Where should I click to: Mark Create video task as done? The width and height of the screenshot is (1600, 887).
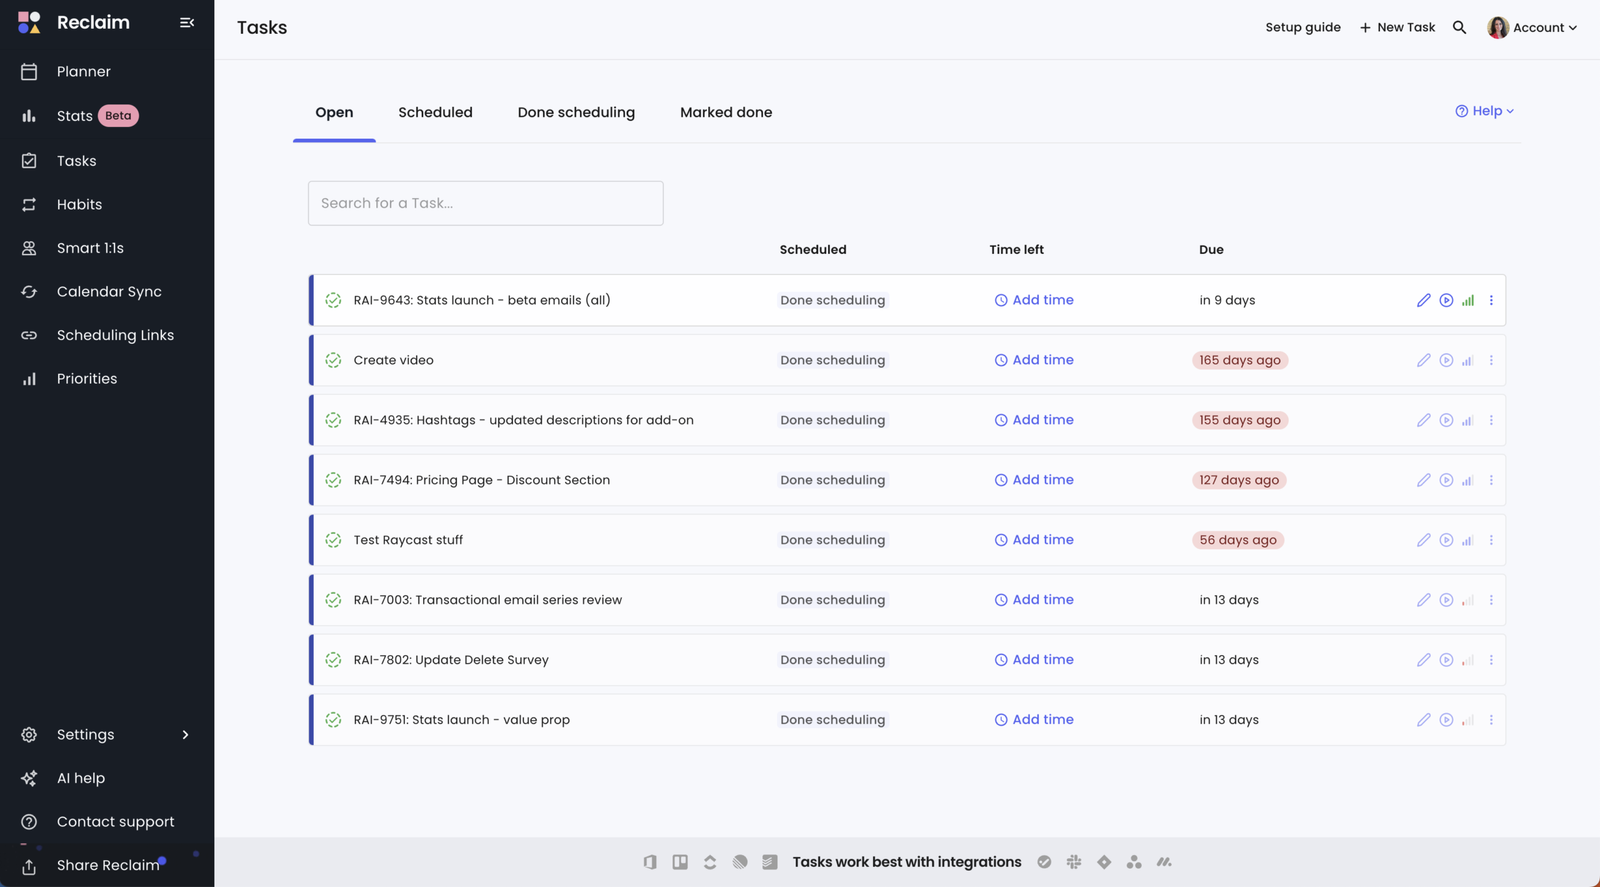pyautogui.click(x=333, y=360)
